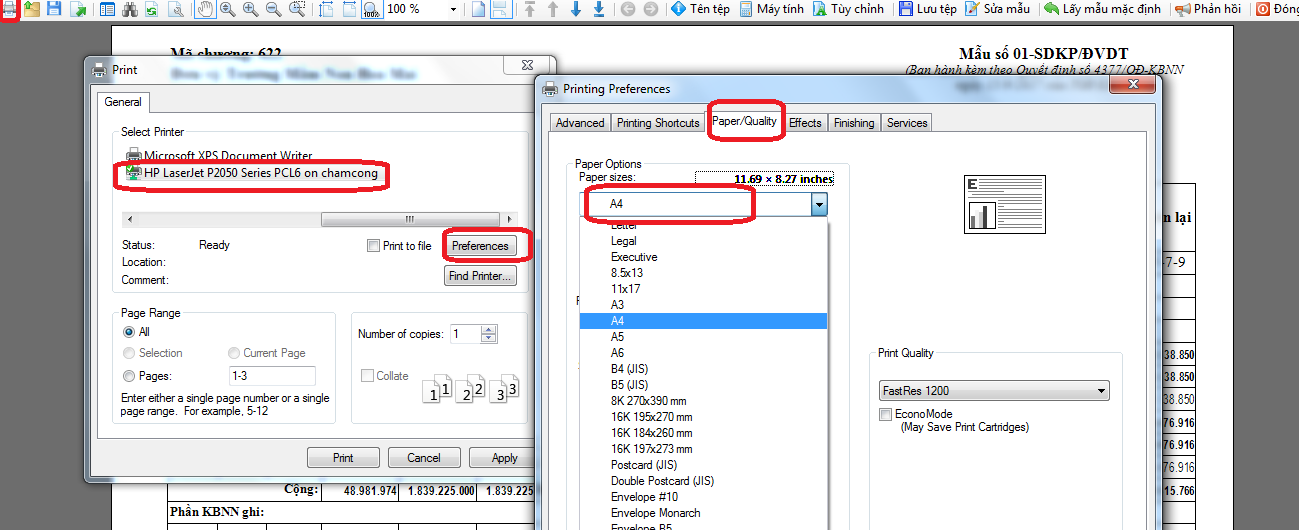Viewport: 1299px width, 530px height.
Task: Increase number of copies with up spinner
Action: coord(488,330)
